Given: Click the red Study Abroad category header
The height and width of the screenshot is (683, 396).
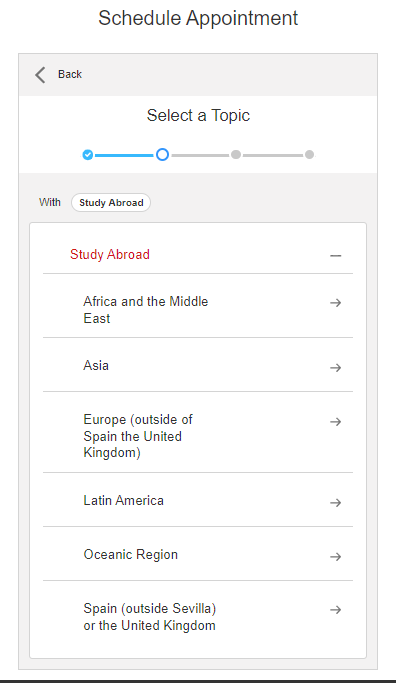Looking at the screenshot, I should coord(110,254).
